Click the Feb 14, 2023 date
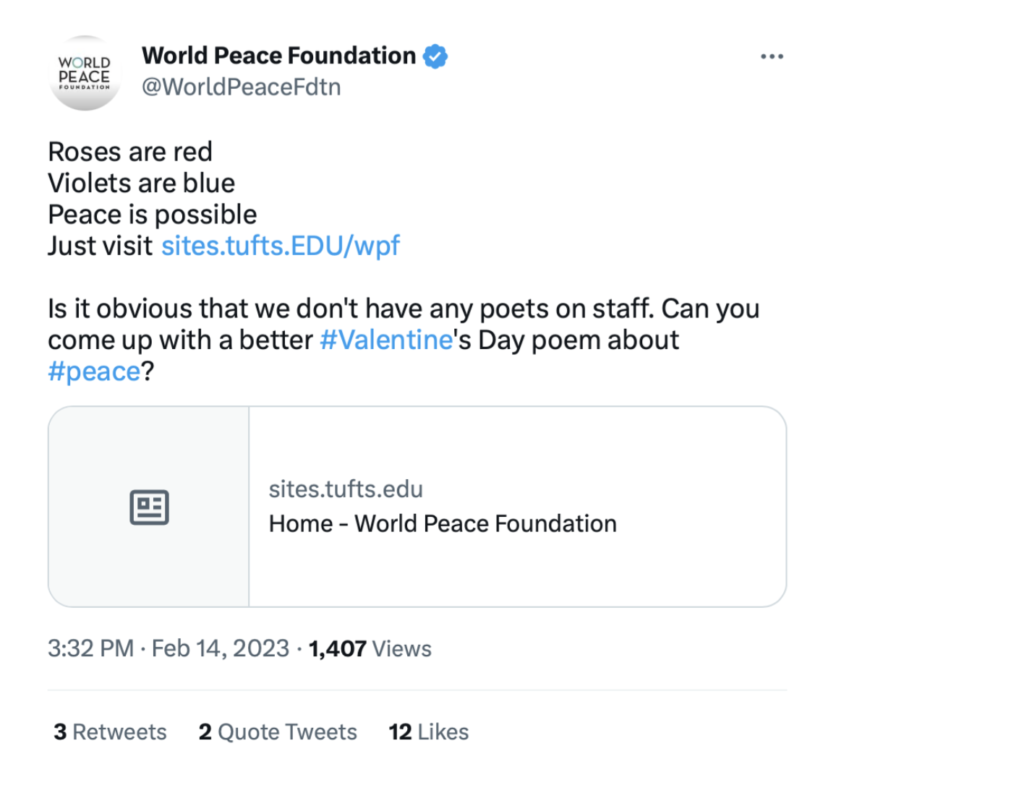Screen dimensions: 1024x785 click(221, 649)
